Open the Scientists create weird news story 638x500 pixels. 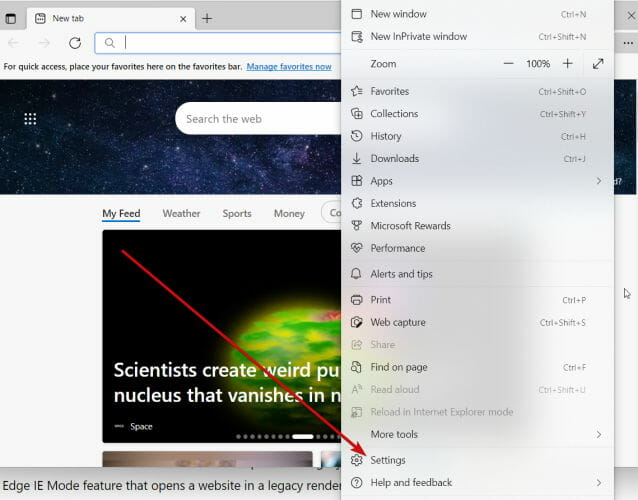[x=227, y=382]
